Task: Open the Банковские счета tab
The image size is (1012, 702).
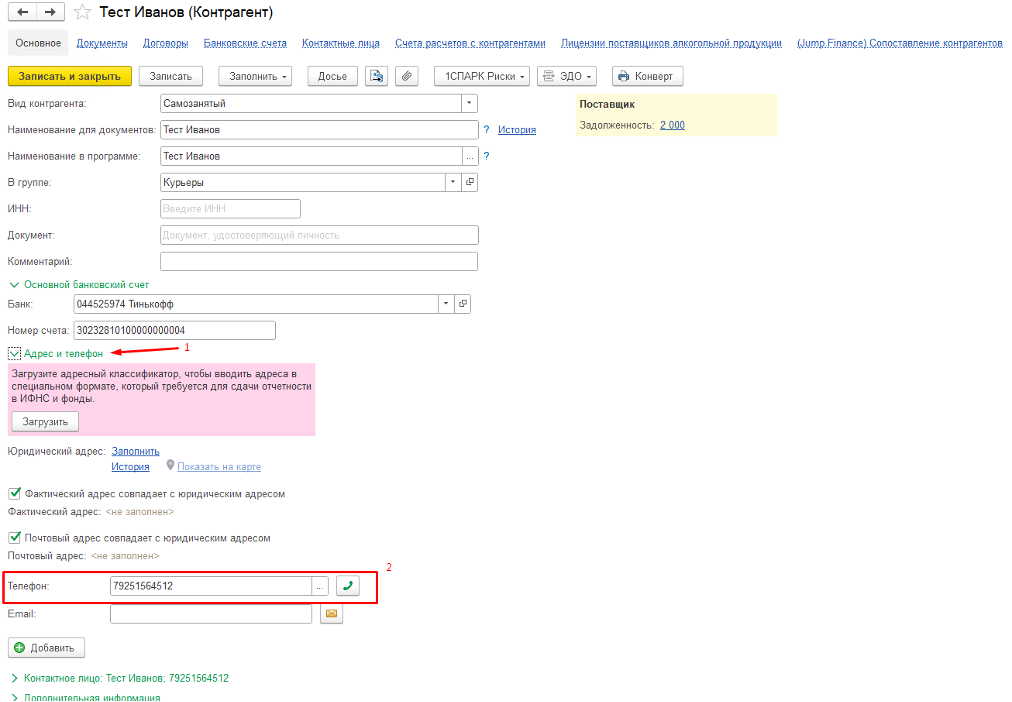Action: [245, 43]
